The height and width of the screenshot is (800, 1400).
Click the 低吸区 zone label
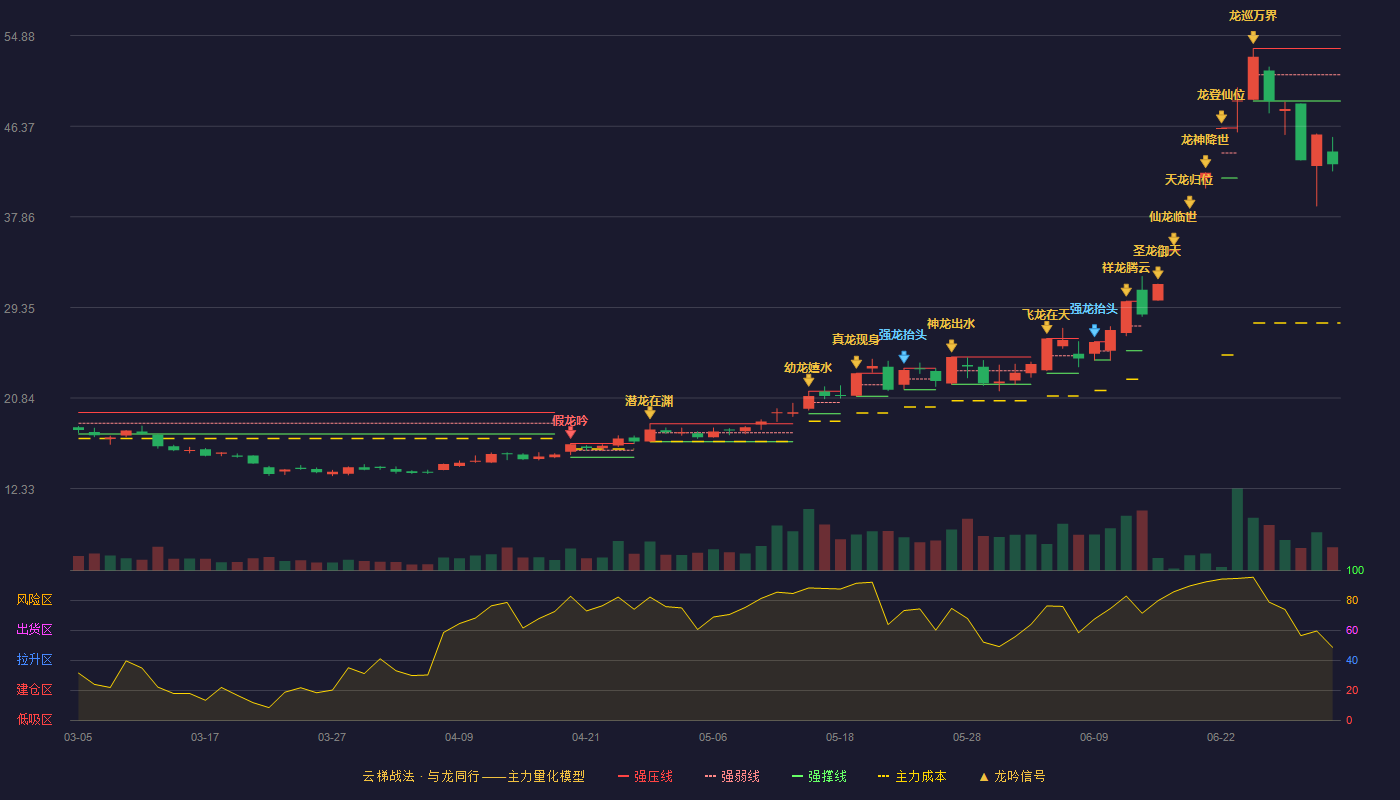click(x=35, y=719)
